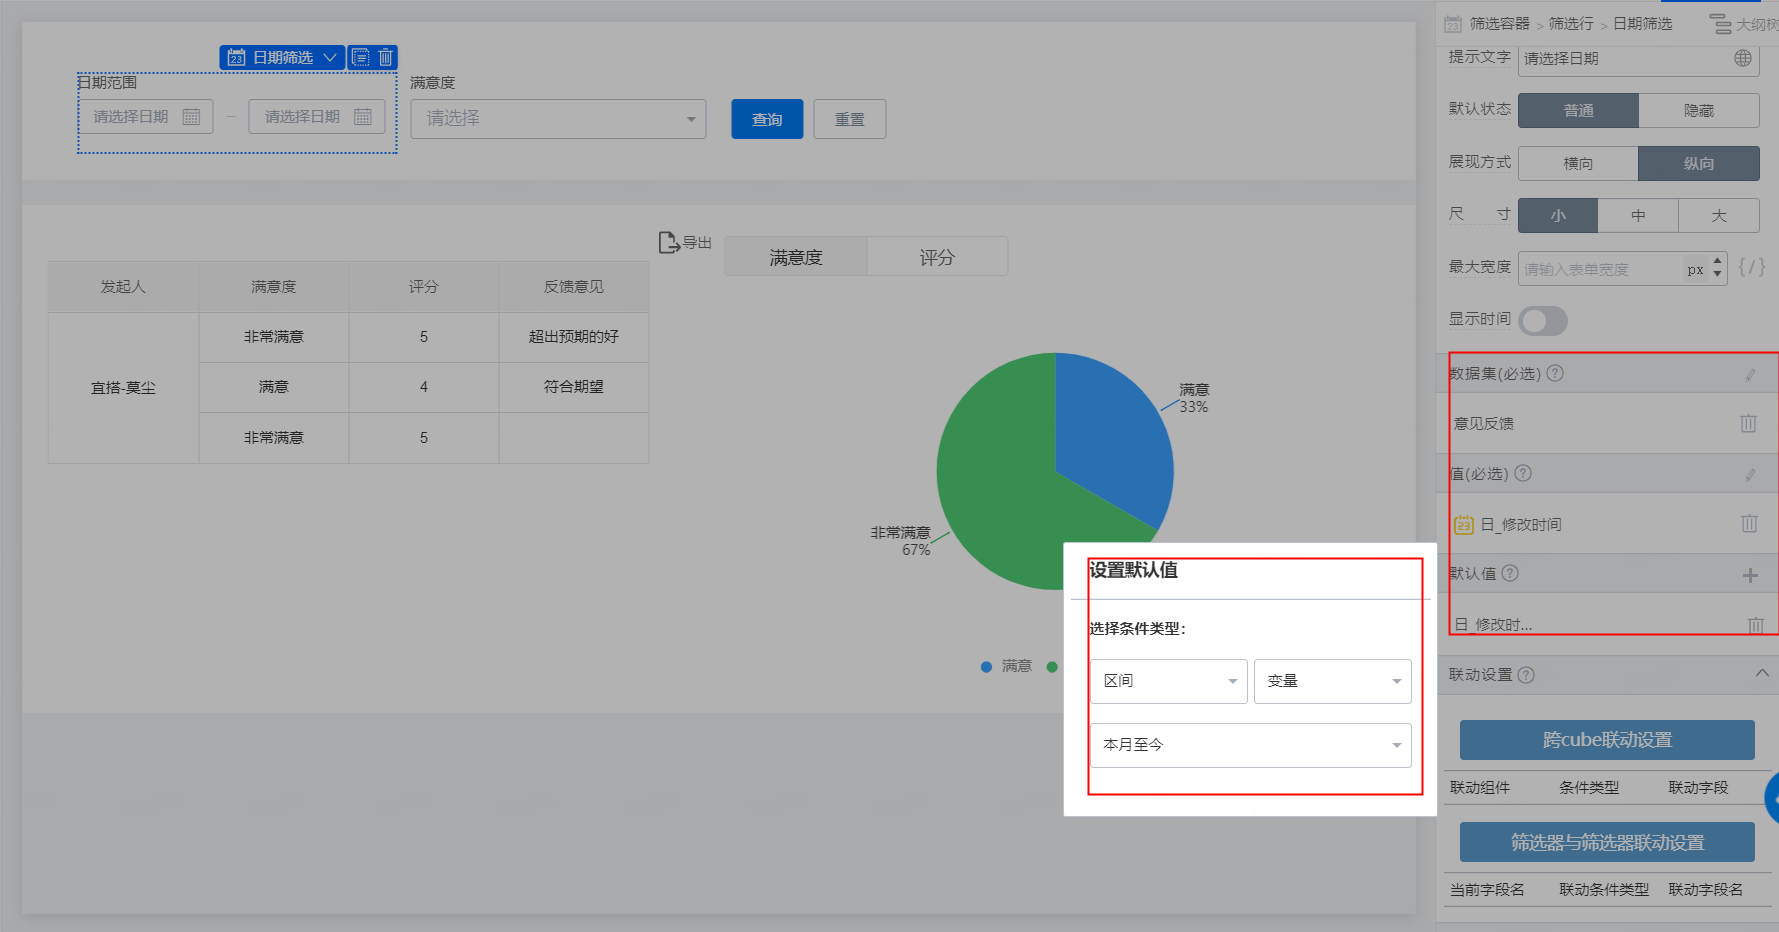This screenshot has height=932, width=1779.
Task: Add a 默认值 with the plus icon
Action: [x=1750, y=575]
